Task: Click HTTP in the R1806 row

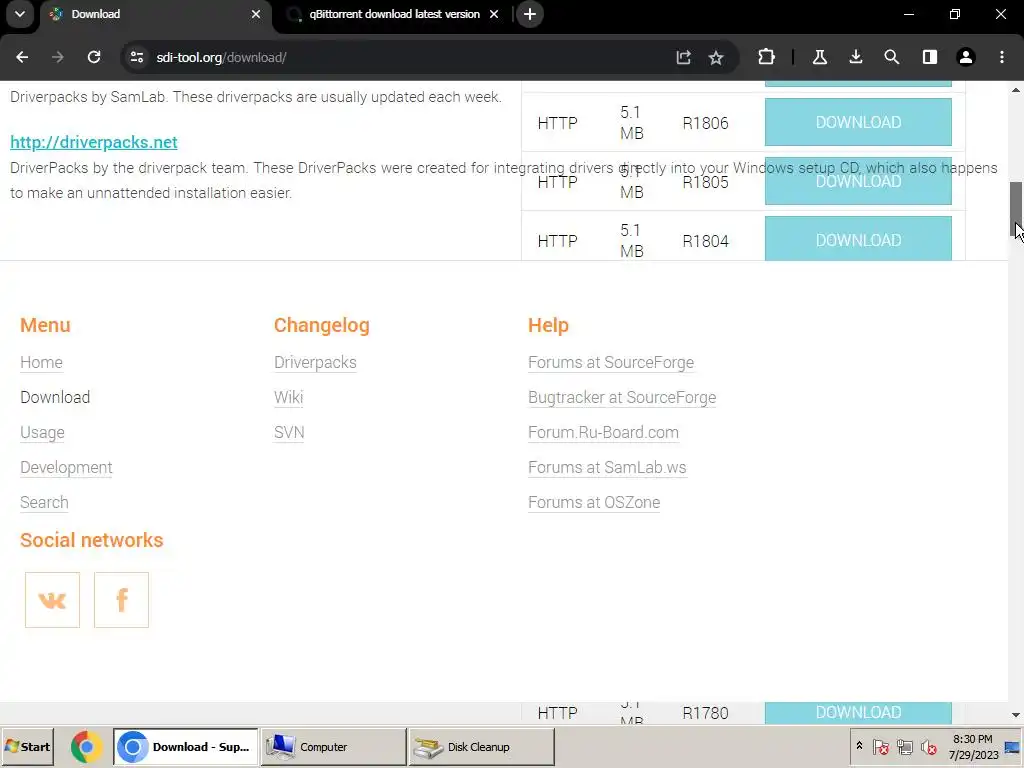Action: tap(557, 123)
